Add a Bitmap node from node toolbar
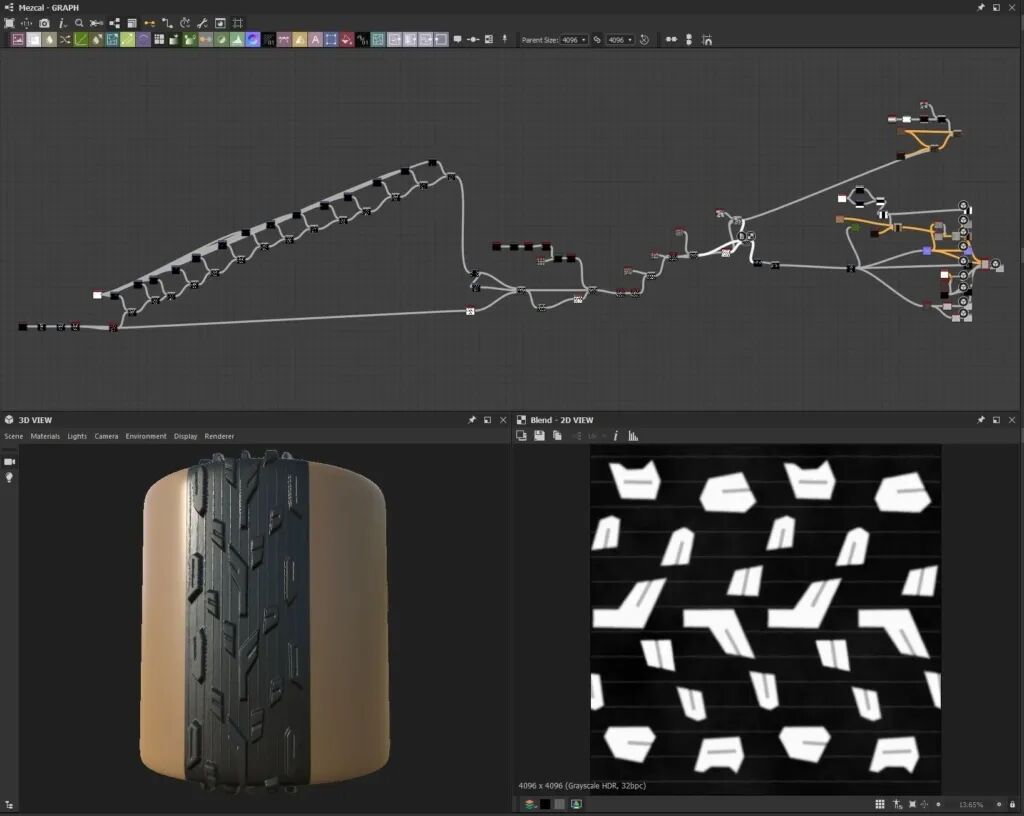The width and height of the screenshot is (1024, 816). pyautogui.click(x=18, y=40)
